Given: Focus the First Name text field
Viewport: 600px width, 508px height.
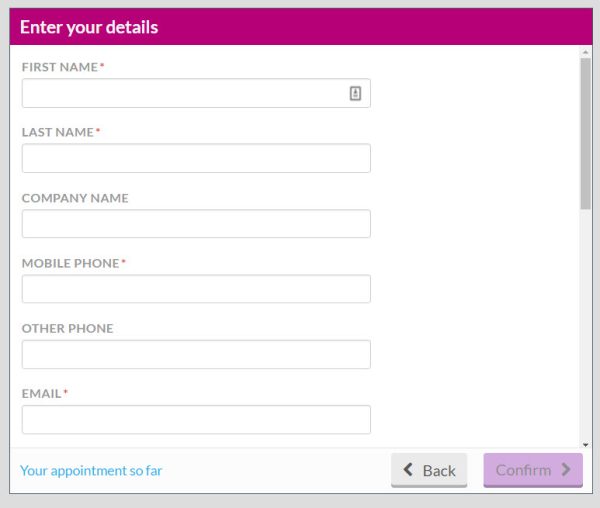Looking at the screenshot, I should click(185, 93).
